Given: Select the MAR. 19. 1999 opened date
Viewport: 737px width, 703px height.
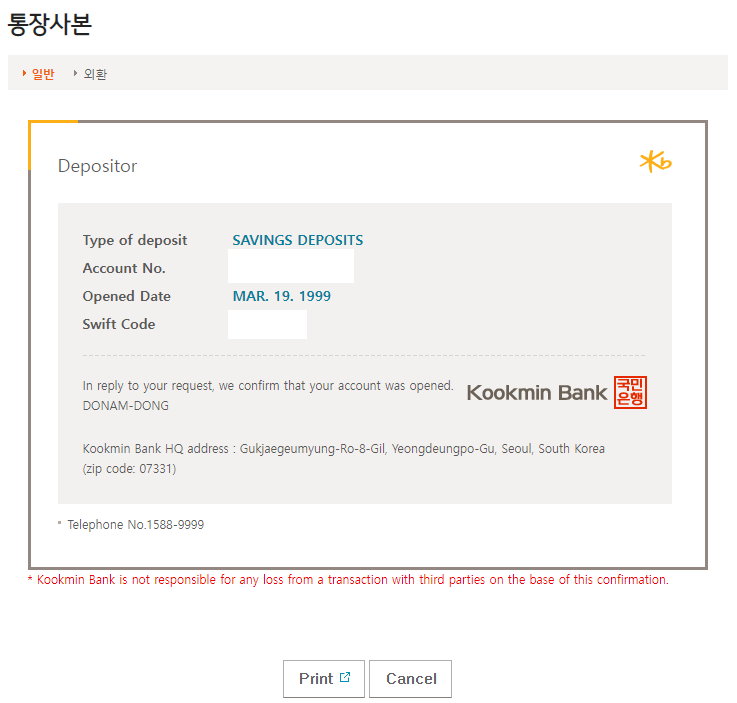Looking at the screenshot, I should click(282, 296).
